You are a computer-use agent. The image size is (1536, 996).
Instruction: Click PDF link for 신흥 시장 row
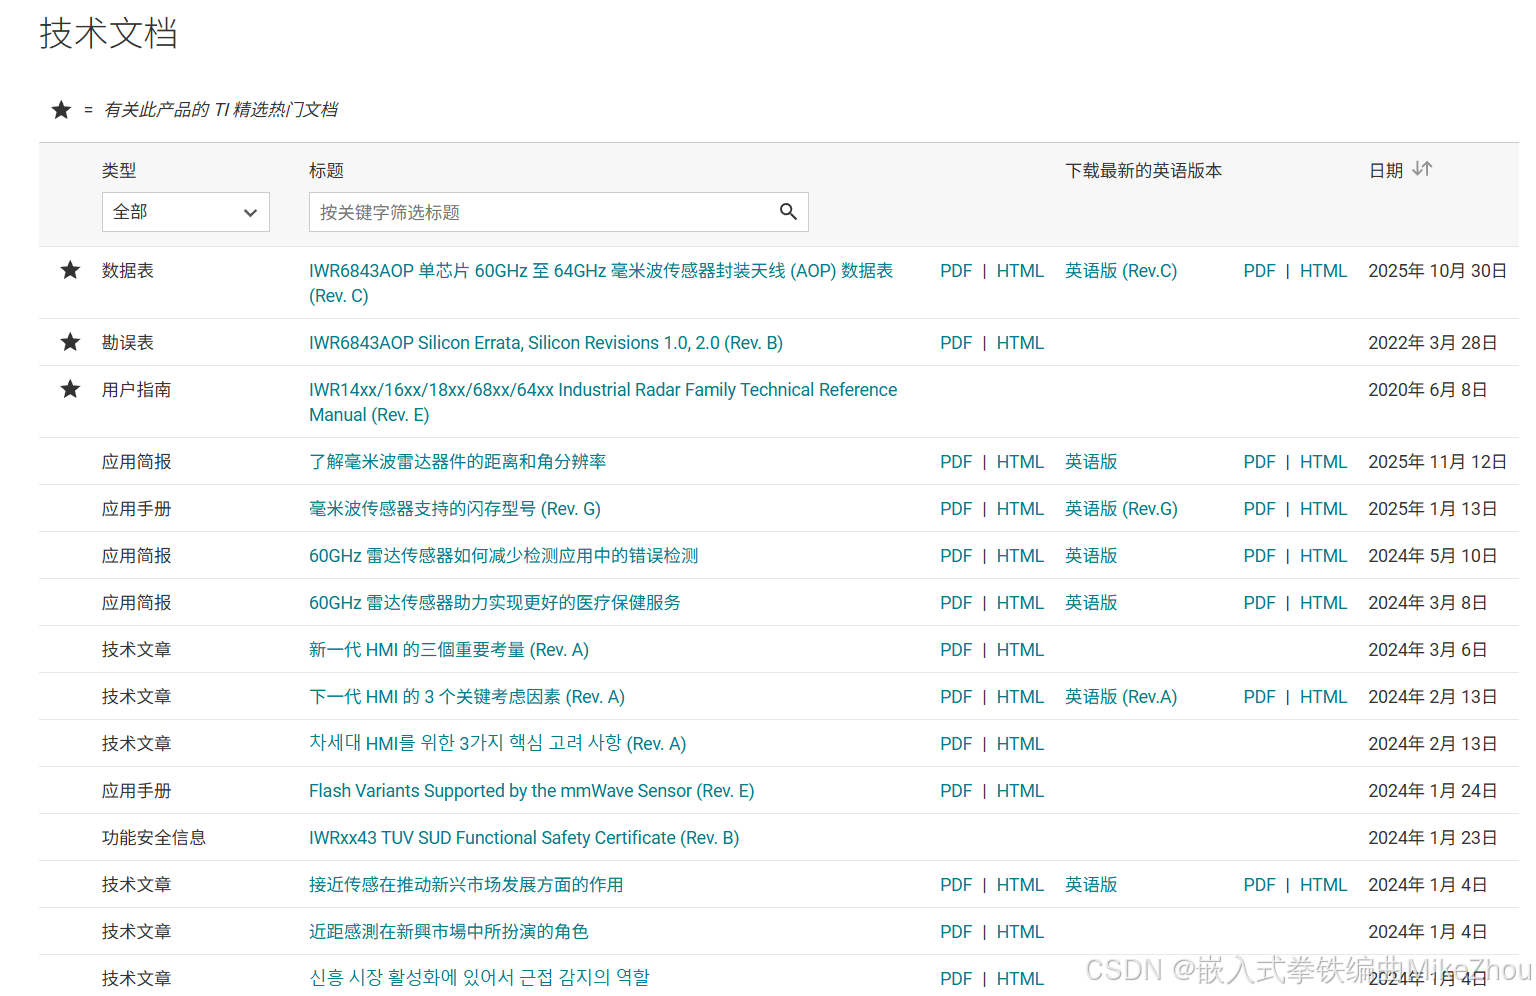pos(956,979)
